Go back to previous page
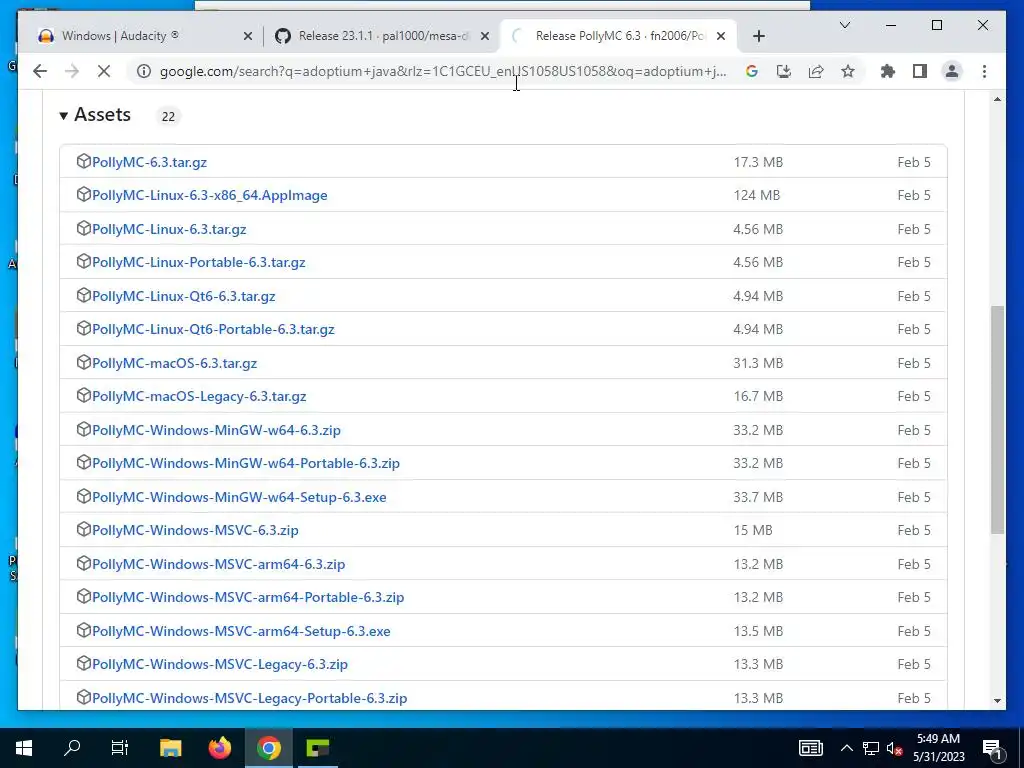 (40, 71)
